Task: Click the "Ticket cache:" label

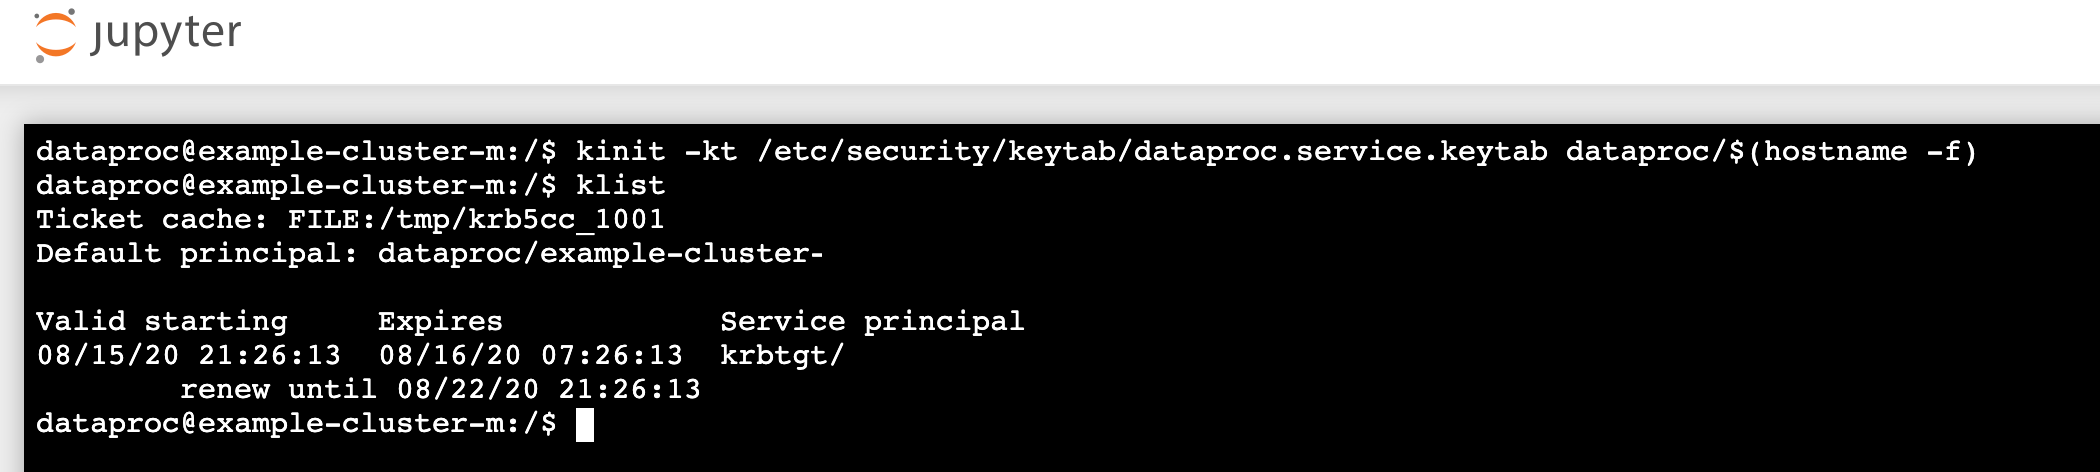Action: tap(152, 220)
